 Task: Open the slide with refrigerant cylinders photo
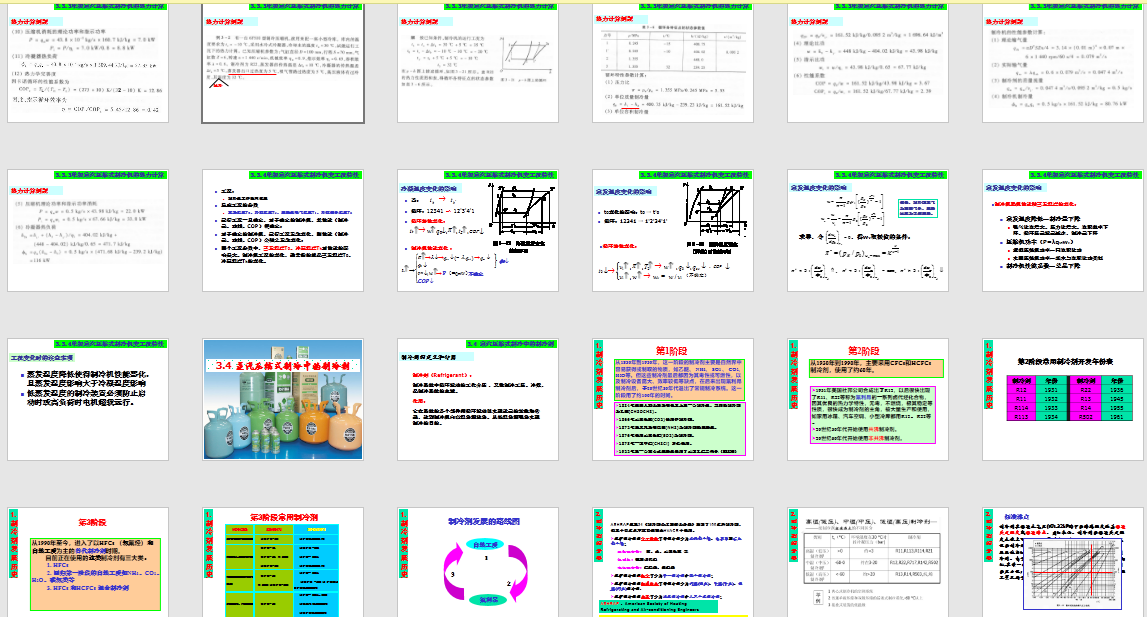pos(281,402)
